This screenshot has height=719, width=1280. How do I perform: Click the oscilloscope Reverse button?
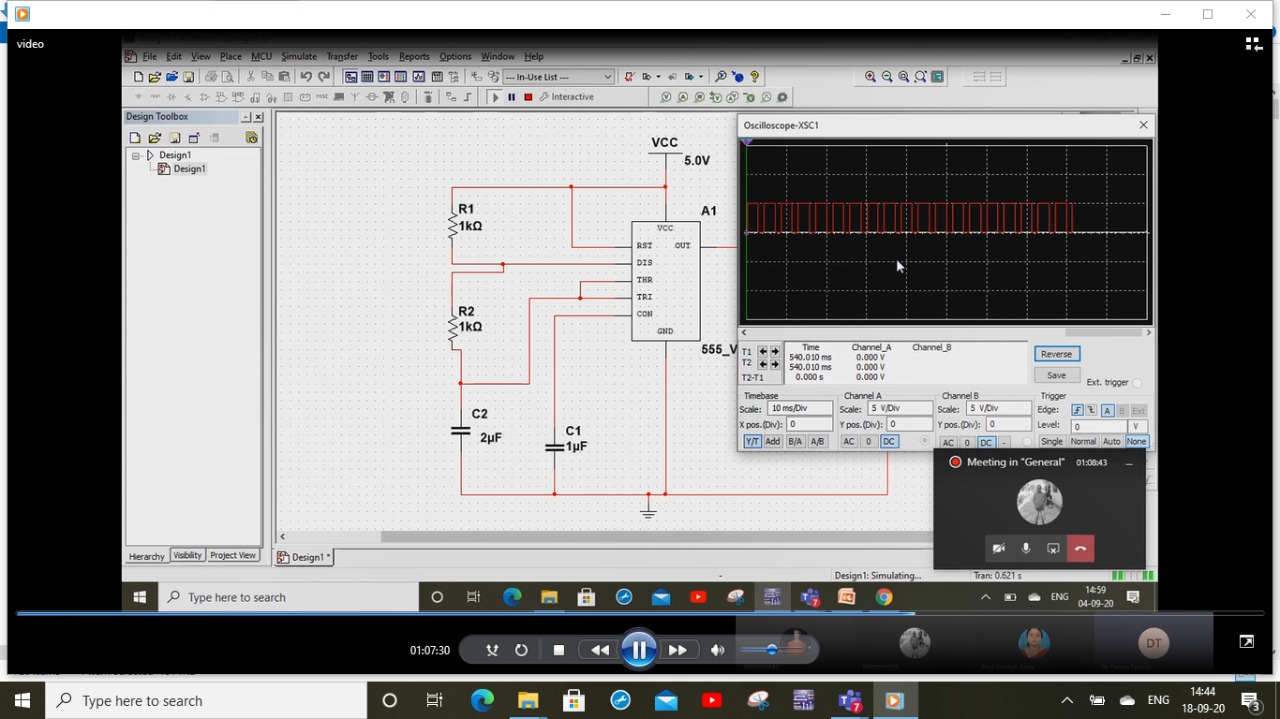click(x=1056, y=354)
